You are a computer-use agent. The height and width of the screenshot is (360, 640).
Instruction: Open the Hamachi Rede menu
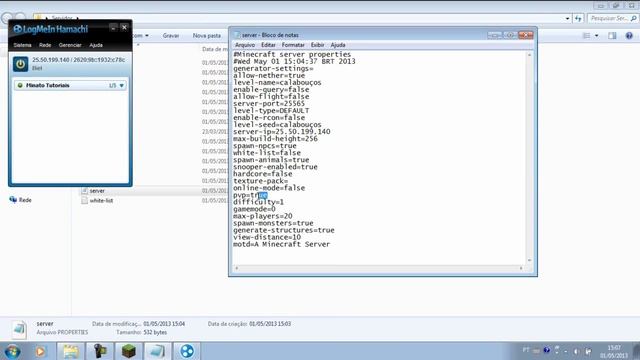[x=45, y=45]
